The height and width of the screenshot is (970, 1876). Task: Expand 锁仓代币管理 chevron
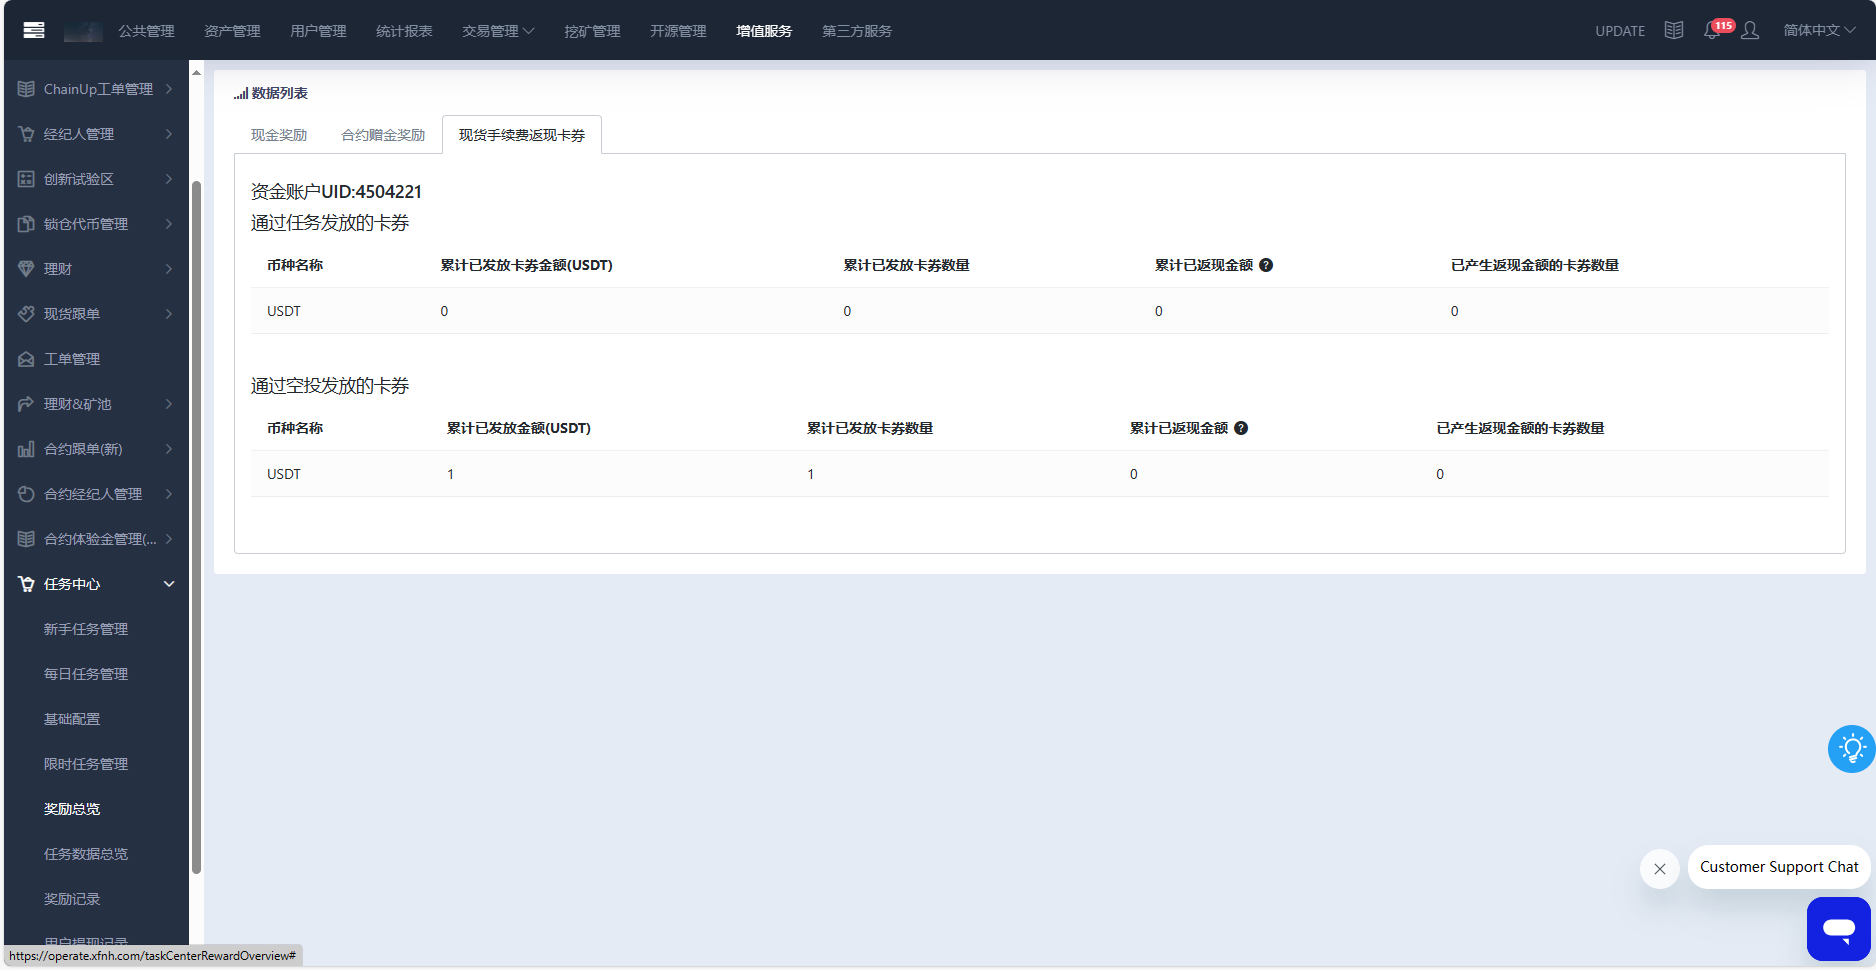169,224
